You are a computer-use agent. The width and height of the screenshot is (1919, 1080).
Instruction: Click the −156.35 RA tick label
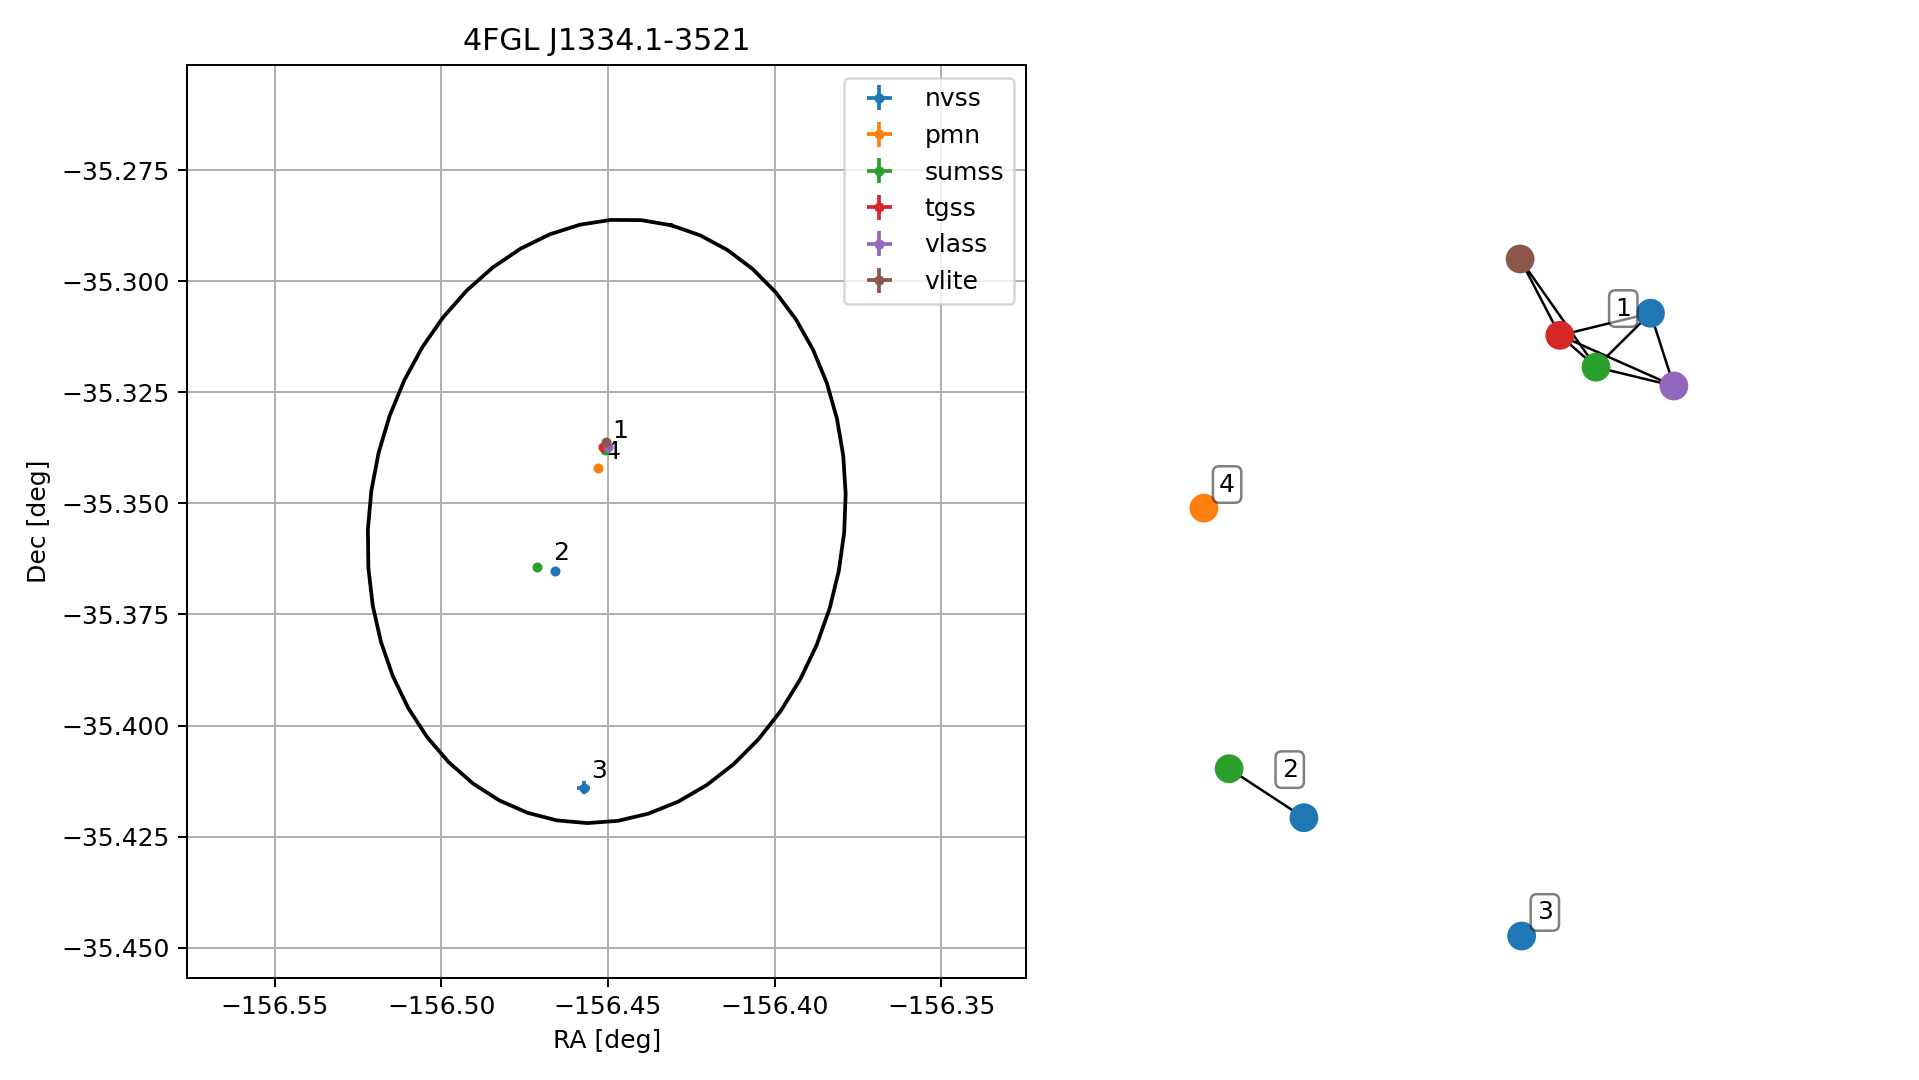(941, 1006)
